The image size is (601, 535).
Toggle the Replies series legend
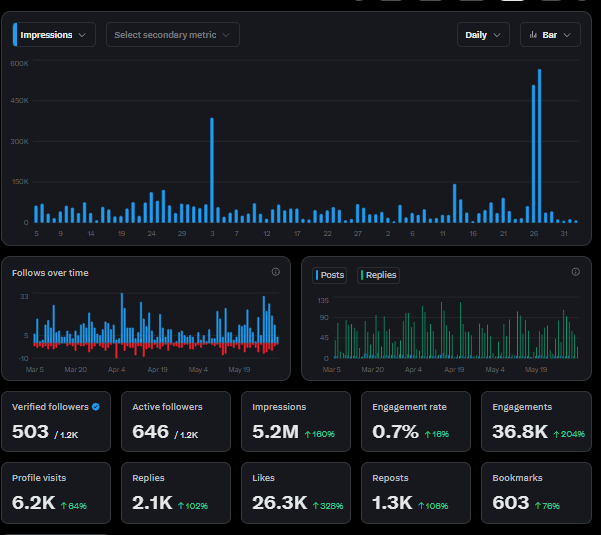[x=378, y=275]
